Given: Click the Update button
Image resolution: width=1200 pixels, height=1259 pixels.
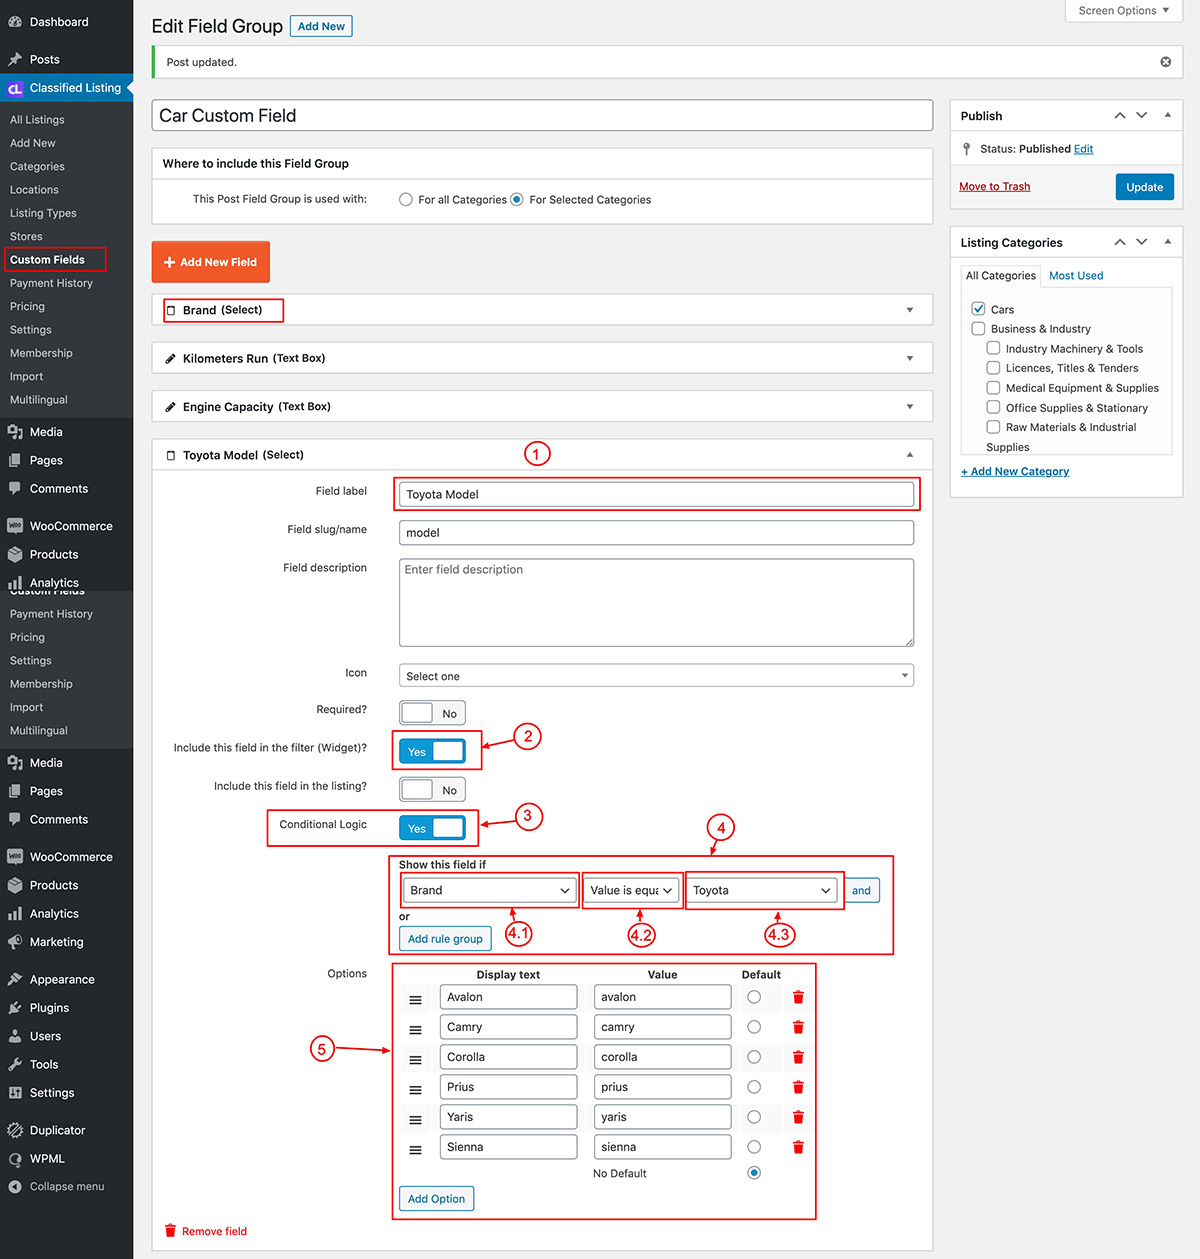Looking at the screenshot, I should [x=1145, y=187].
